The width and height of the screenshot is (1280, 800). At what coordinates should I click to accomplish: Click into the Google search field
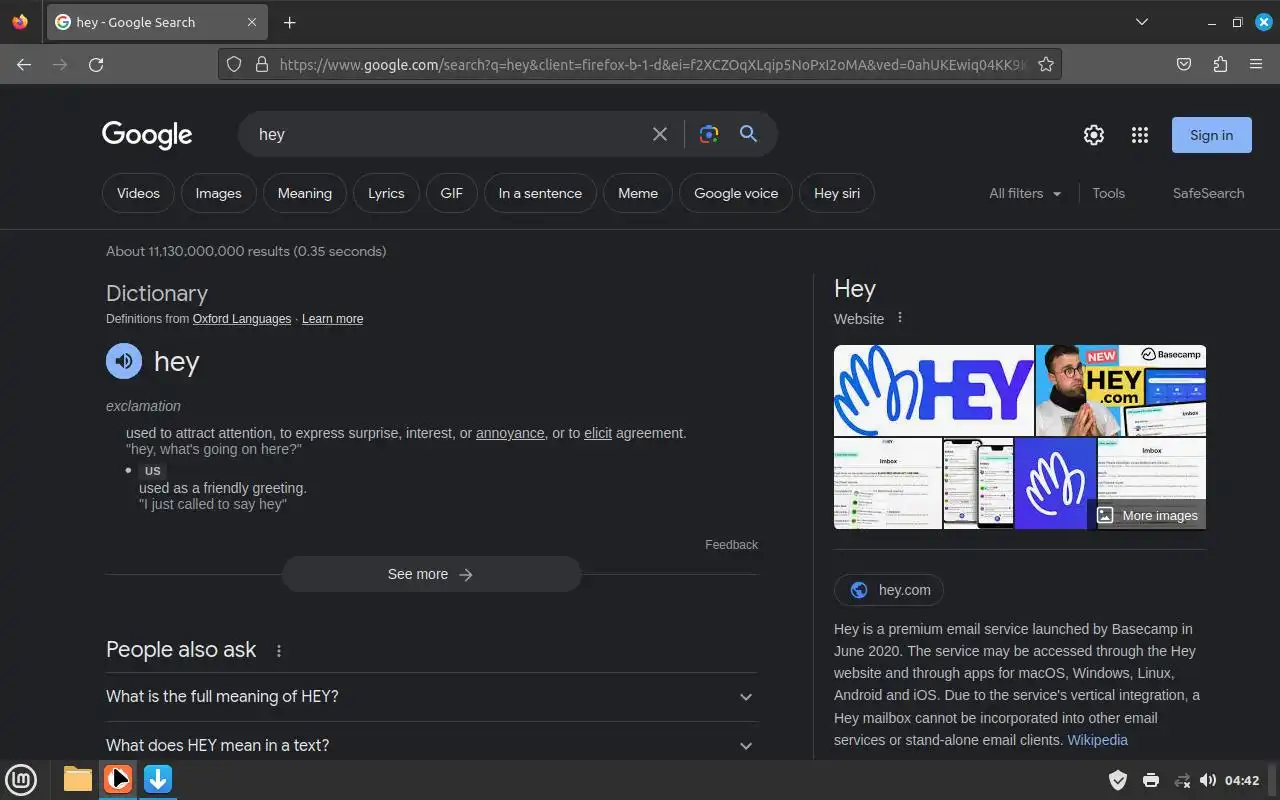(450, 134)
